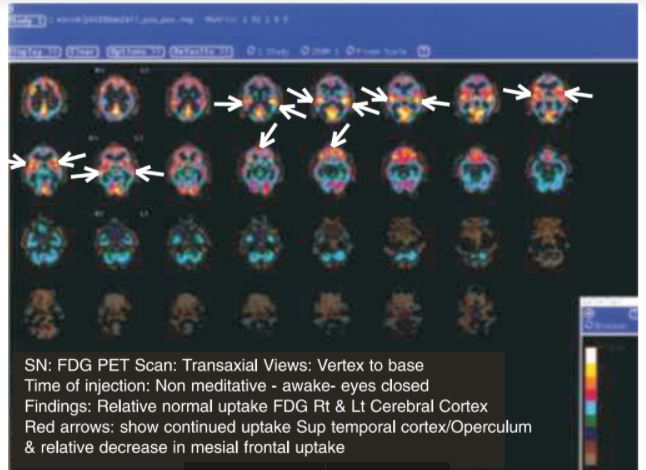Click the small M button in the toolbar
This screenshot has height=470, width=646.
[424, 51]
